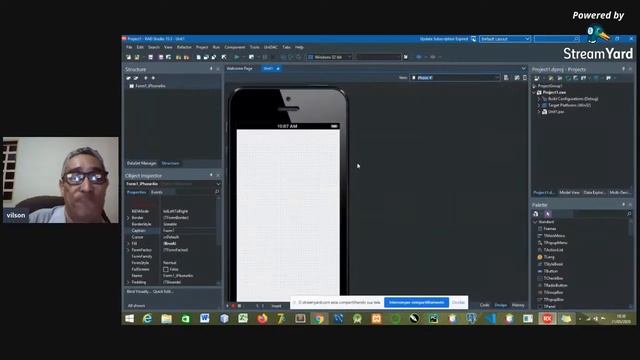This screenshot has height=360, width=640.
Task: Click the Windows Start button
Action: tap(129, 318)
